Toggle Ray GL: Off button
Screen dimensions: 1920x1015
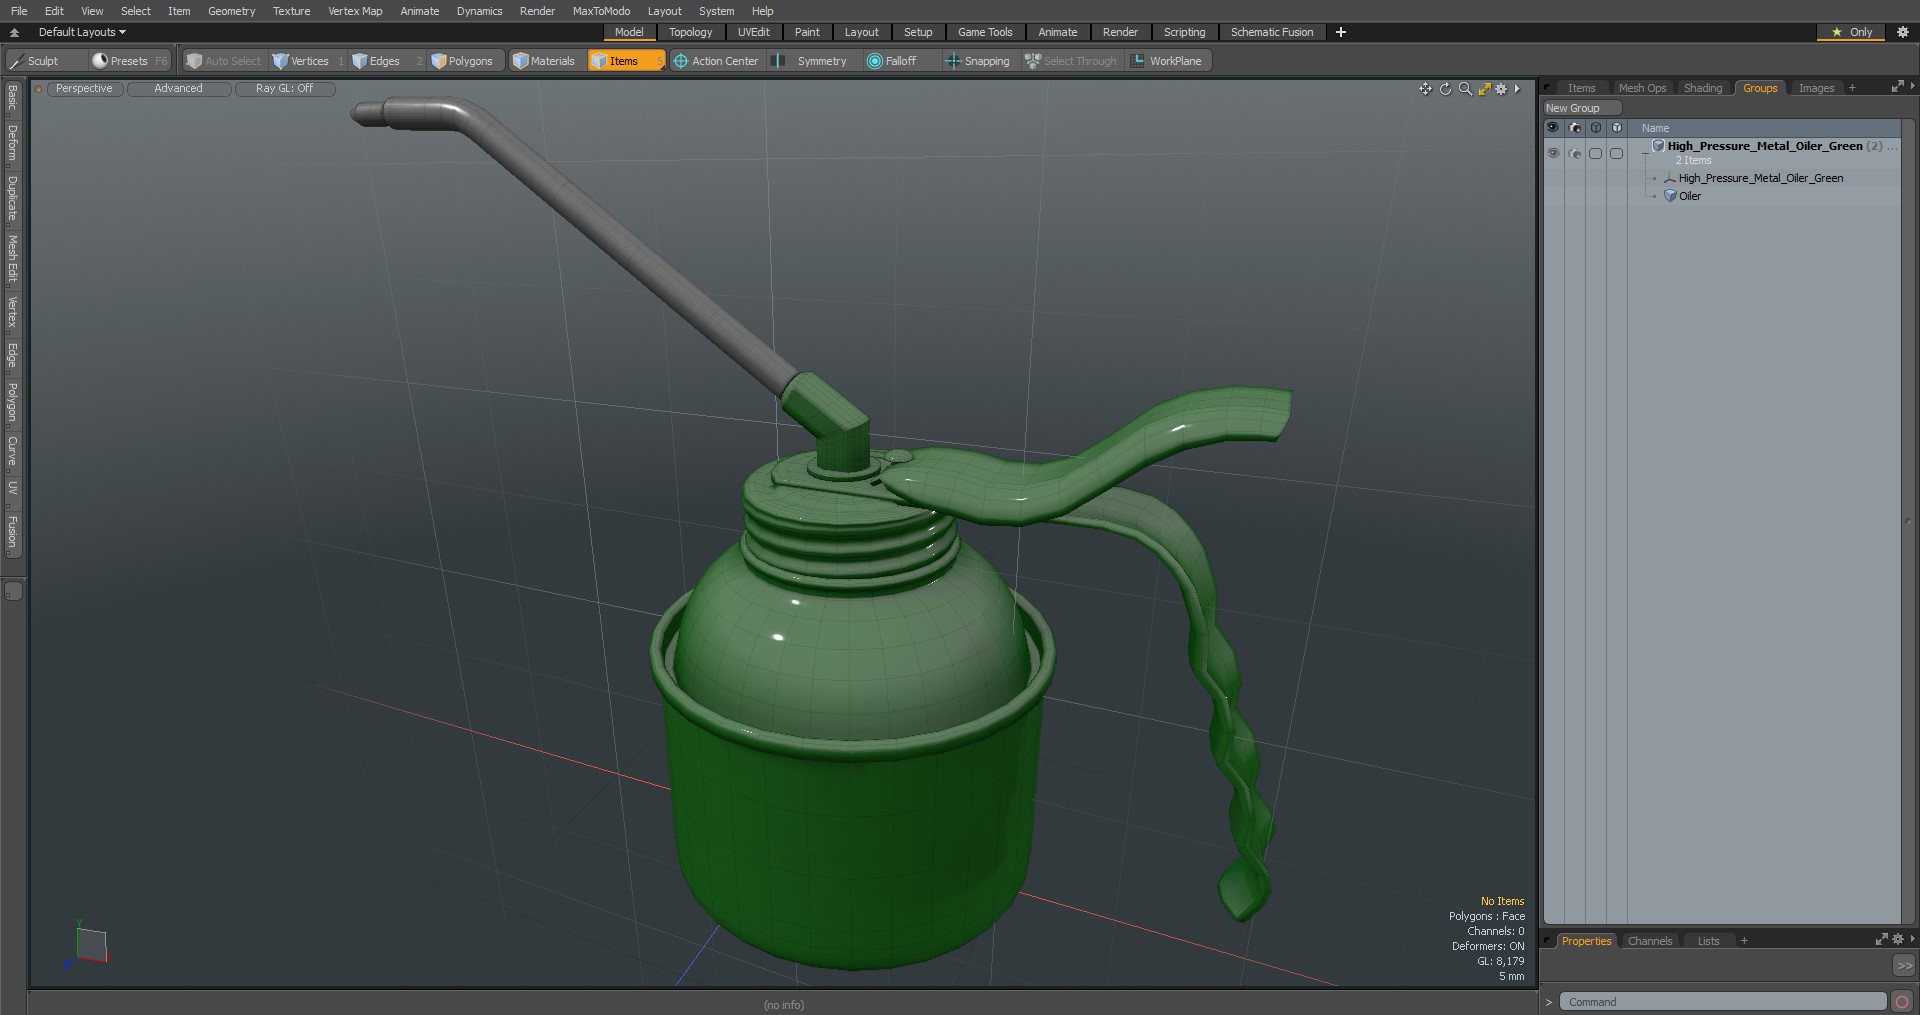click(x=285, y=89)
